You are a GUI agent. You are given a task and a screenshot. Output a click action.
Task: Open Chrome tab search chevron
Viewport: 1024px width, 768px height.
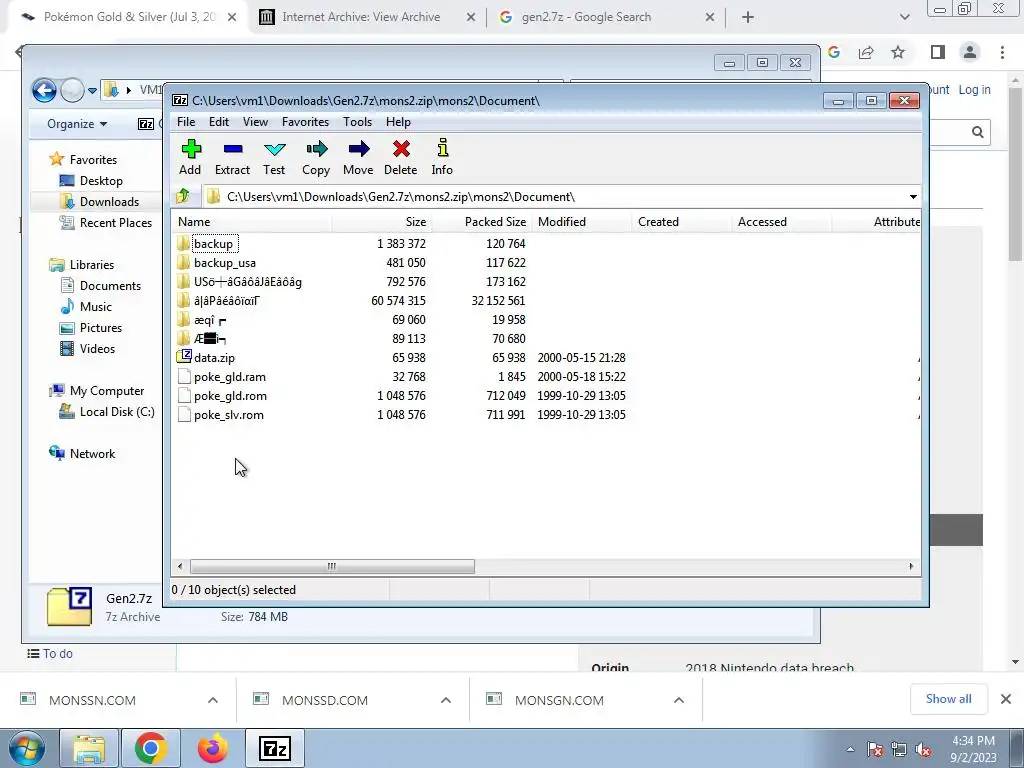(904, 17)
